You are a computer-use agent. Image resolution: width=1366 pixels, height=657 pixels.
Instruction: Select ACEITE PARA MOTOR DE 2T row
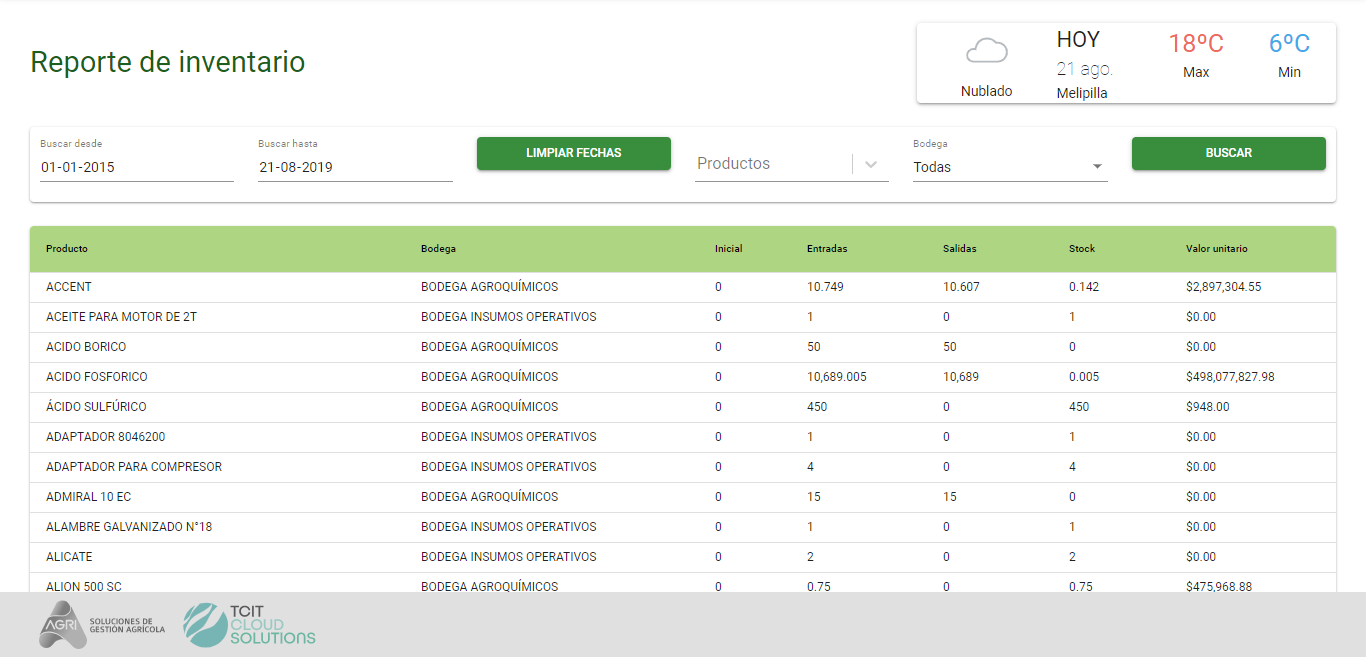[x=683, y=317]
